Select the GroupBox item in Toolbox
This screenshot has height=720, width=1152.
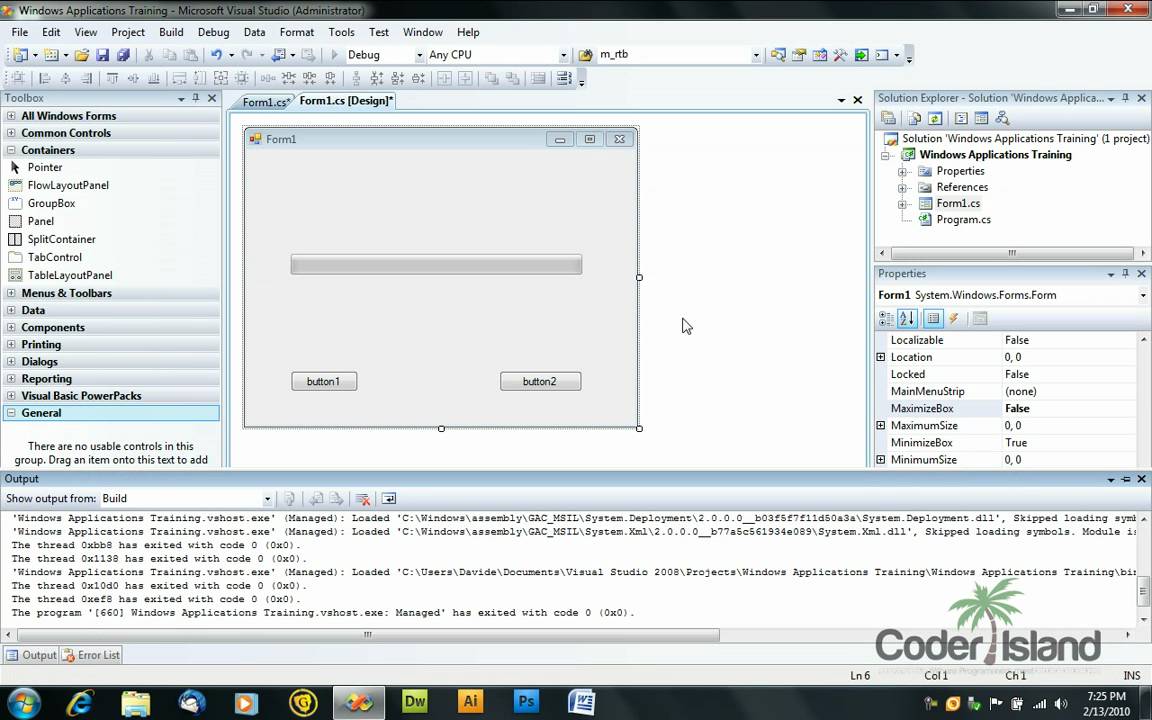coord(51,204)
